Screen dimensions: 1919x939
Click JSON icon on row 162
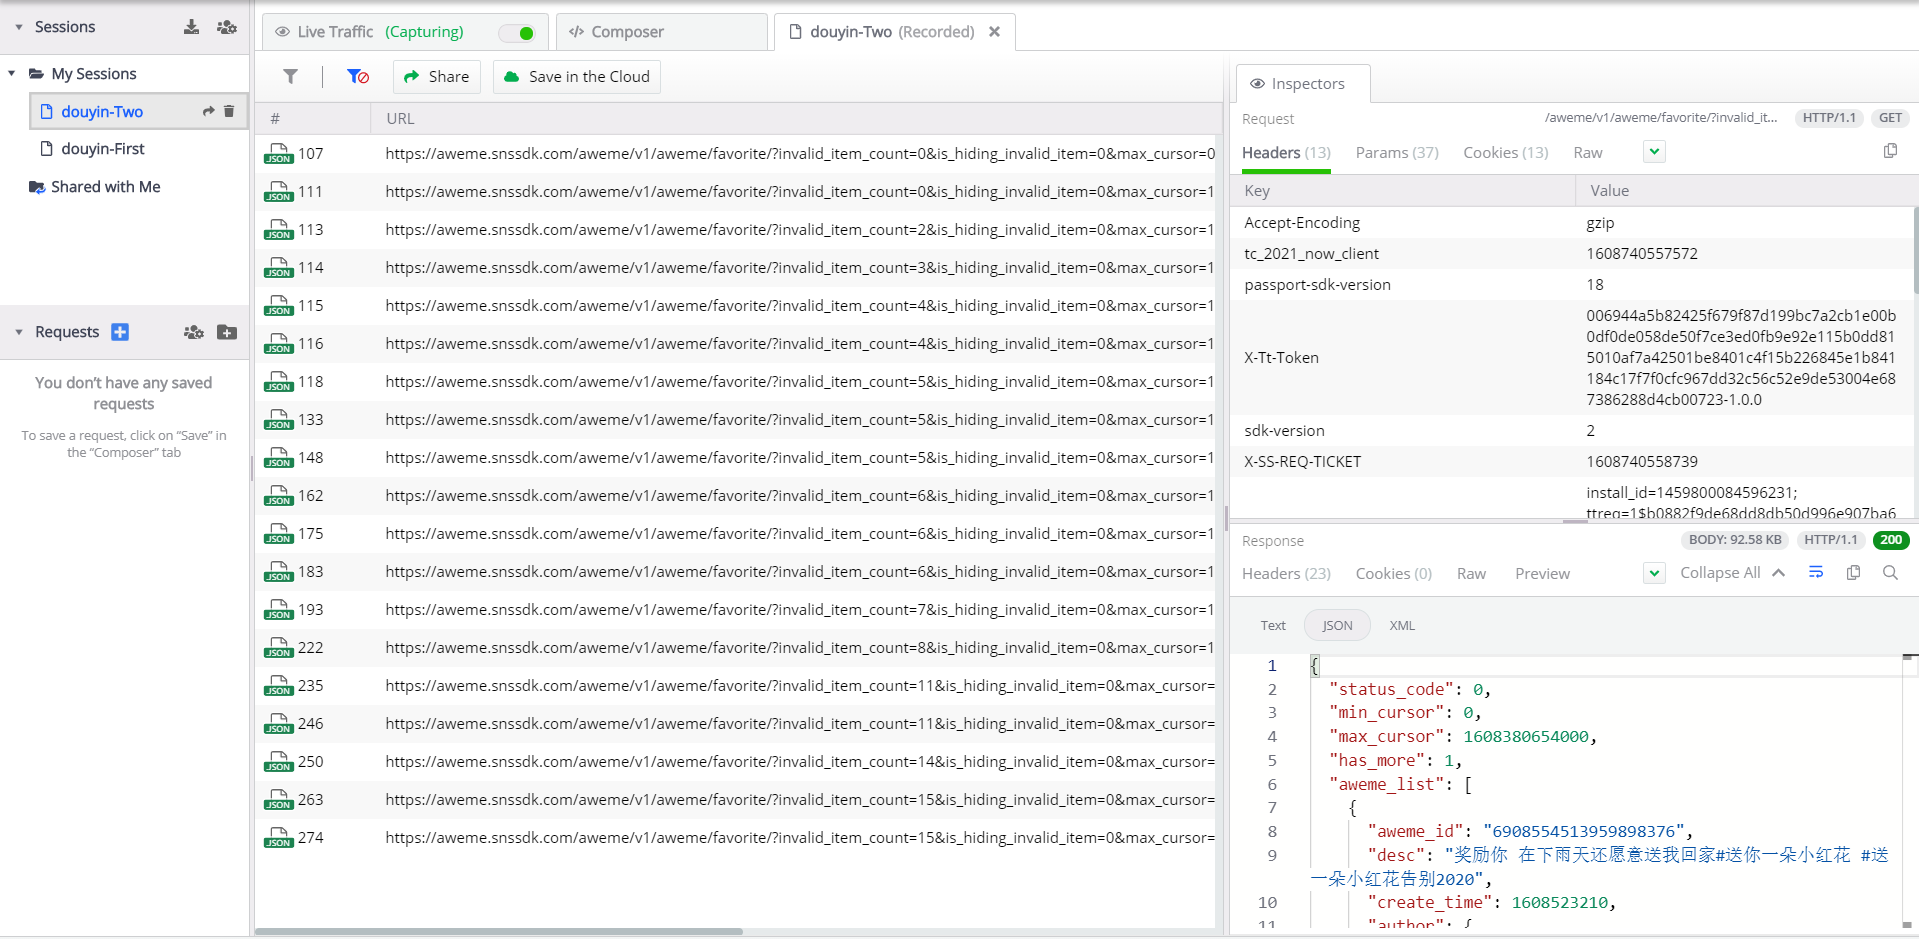pos(278,495)
